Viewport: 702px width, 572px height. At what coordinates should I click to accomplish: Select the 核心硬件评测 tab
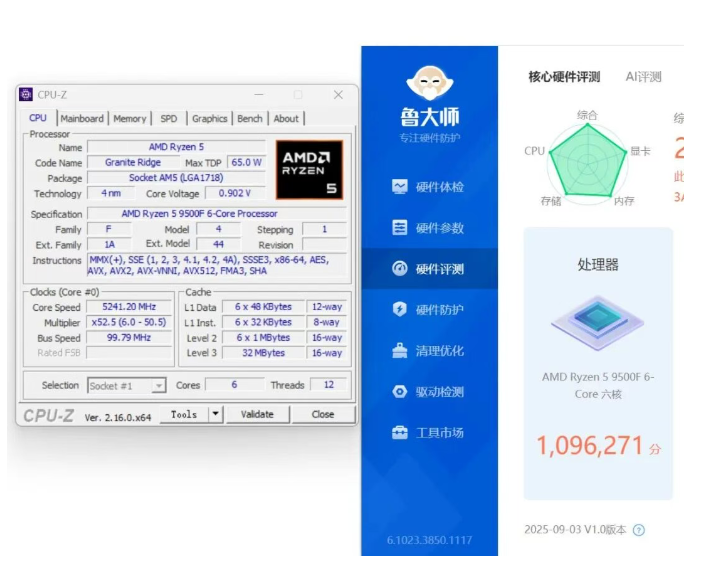click(564, 77)
